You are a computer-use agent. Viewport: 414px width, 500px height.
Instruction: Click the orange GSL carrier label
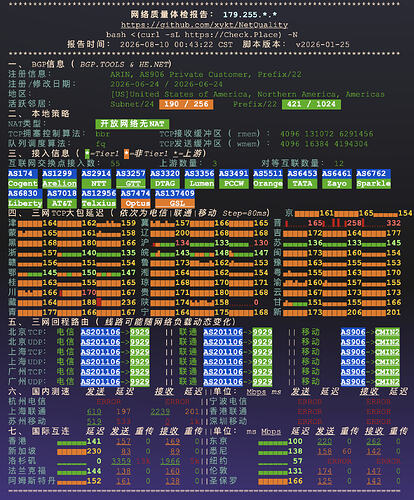pyautogui.click(x=175, y=203)
